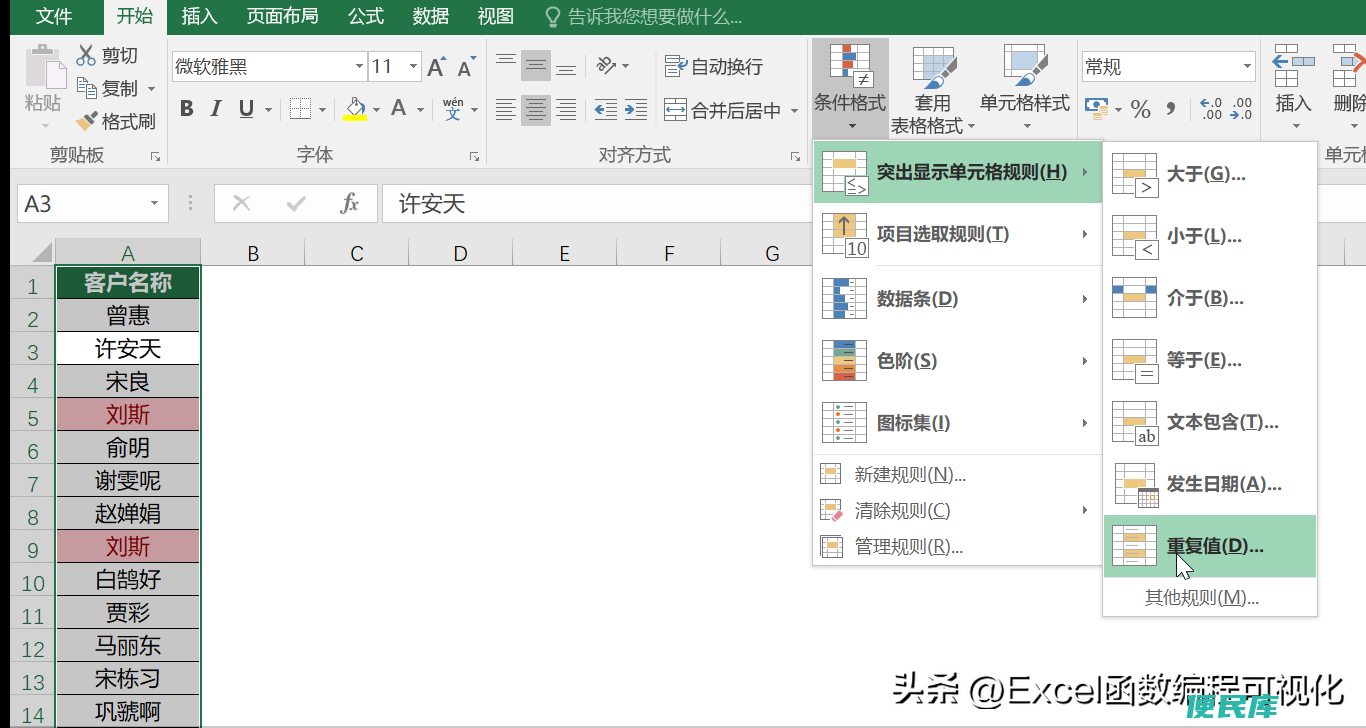Open the Conditional Formatting (条件格式) button
1366x728 pixels.
(850, 88)
